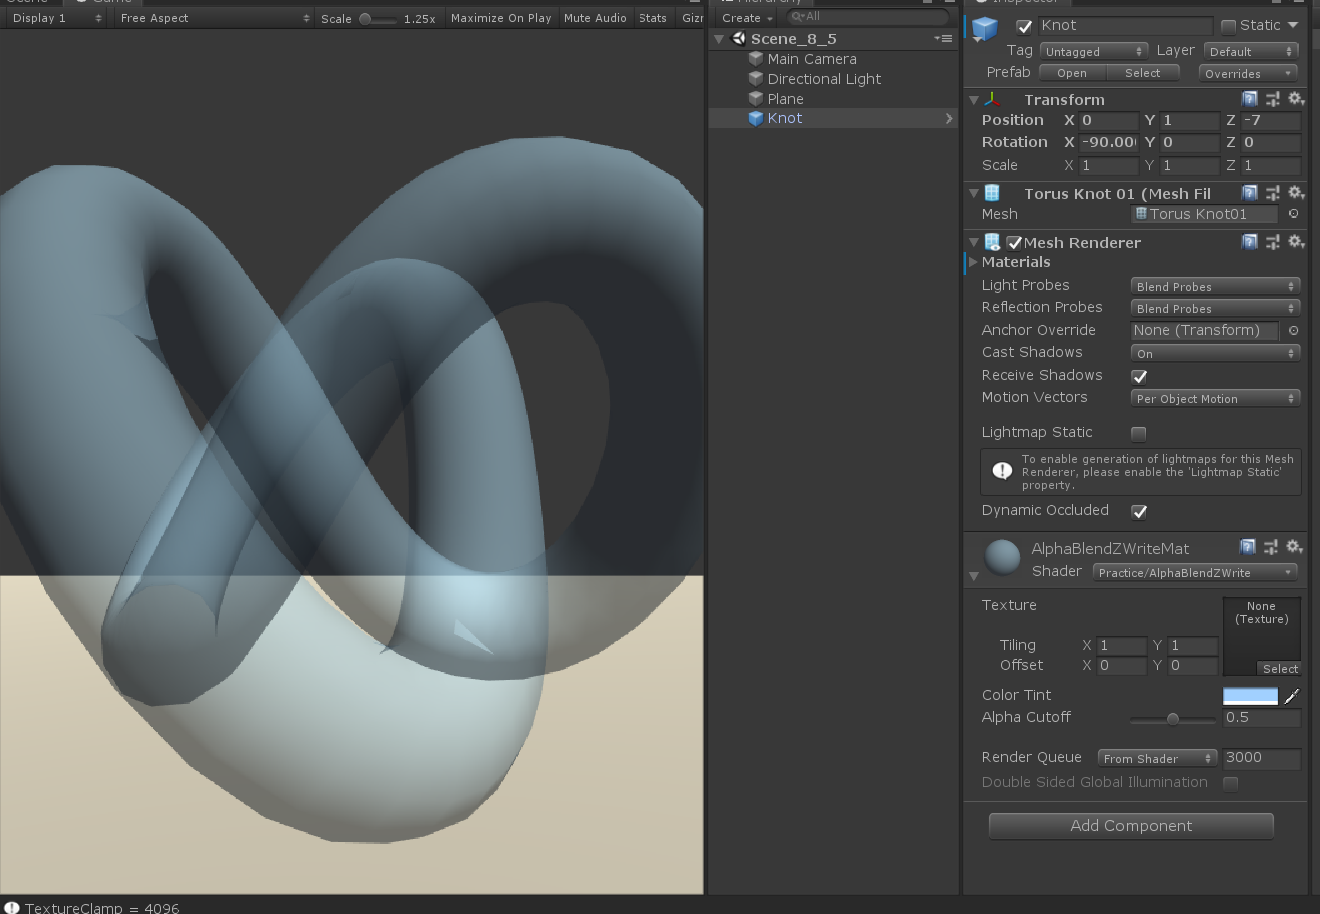This screenshot has width=1320, height=914.
Task: Open Transform component gear settings menu
Action: point(1295,99)
